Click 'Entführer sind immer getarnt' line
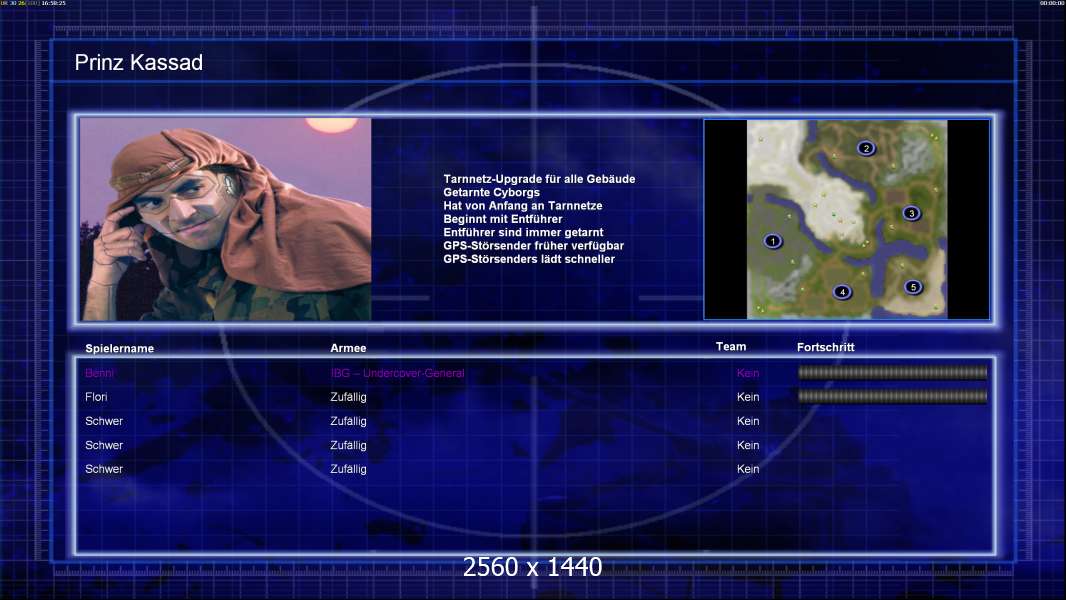 [x=523, y=232]
